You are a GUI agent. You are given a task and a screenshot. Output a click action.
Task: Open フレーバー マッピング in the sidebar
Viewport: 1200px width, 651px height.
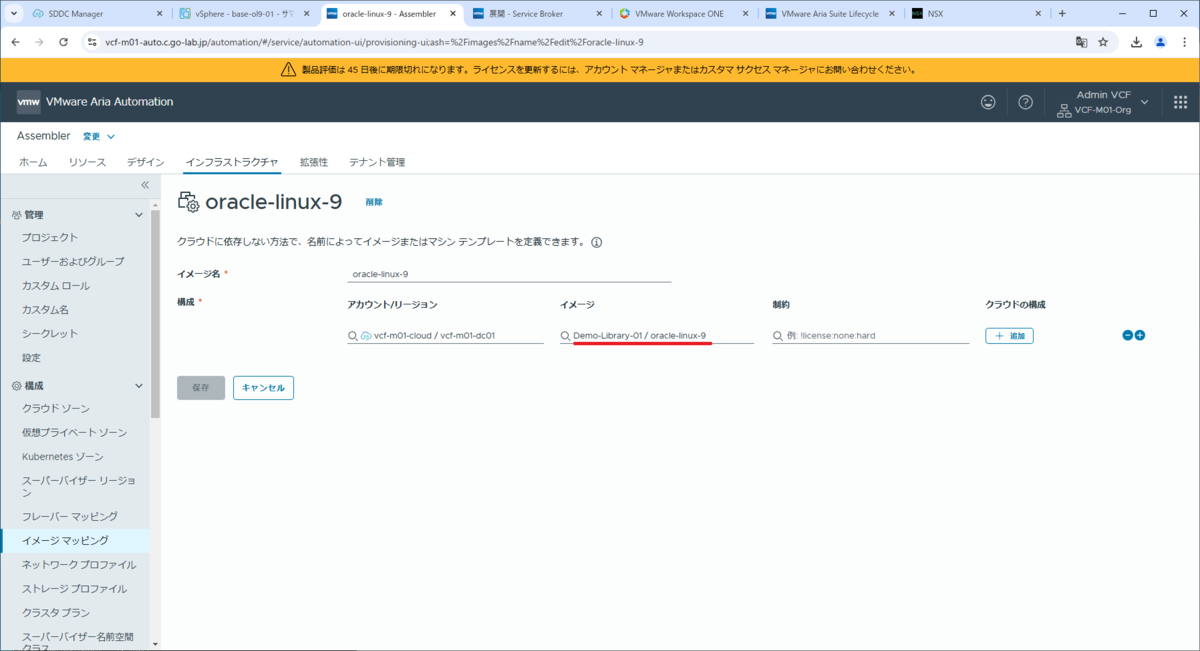coord(70,516)
